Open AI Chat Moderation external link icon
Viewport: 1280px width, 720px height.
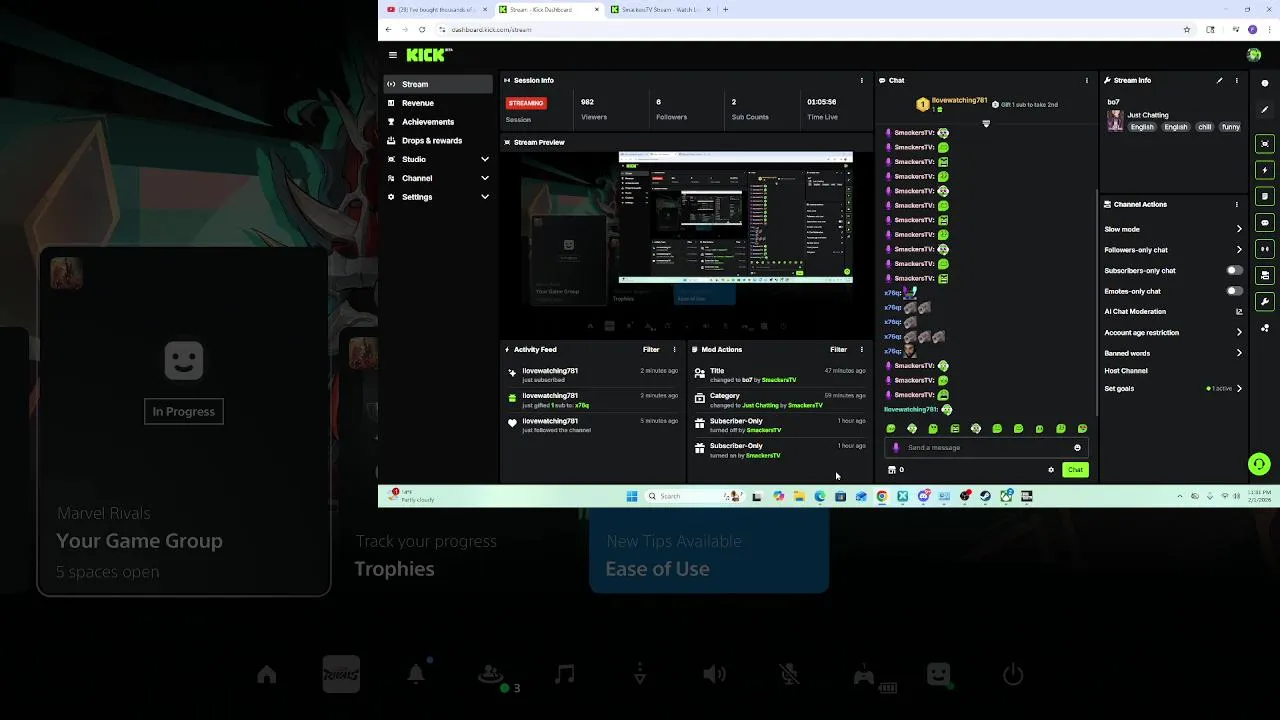(x=1239, y=311)
